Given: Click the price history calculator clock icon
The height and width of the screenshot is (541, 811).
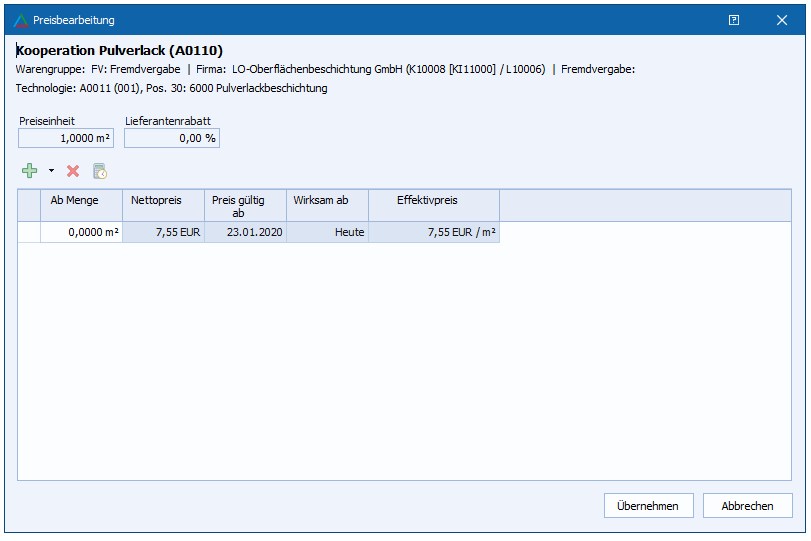Looking at the screenshot, I should point(100,171).
